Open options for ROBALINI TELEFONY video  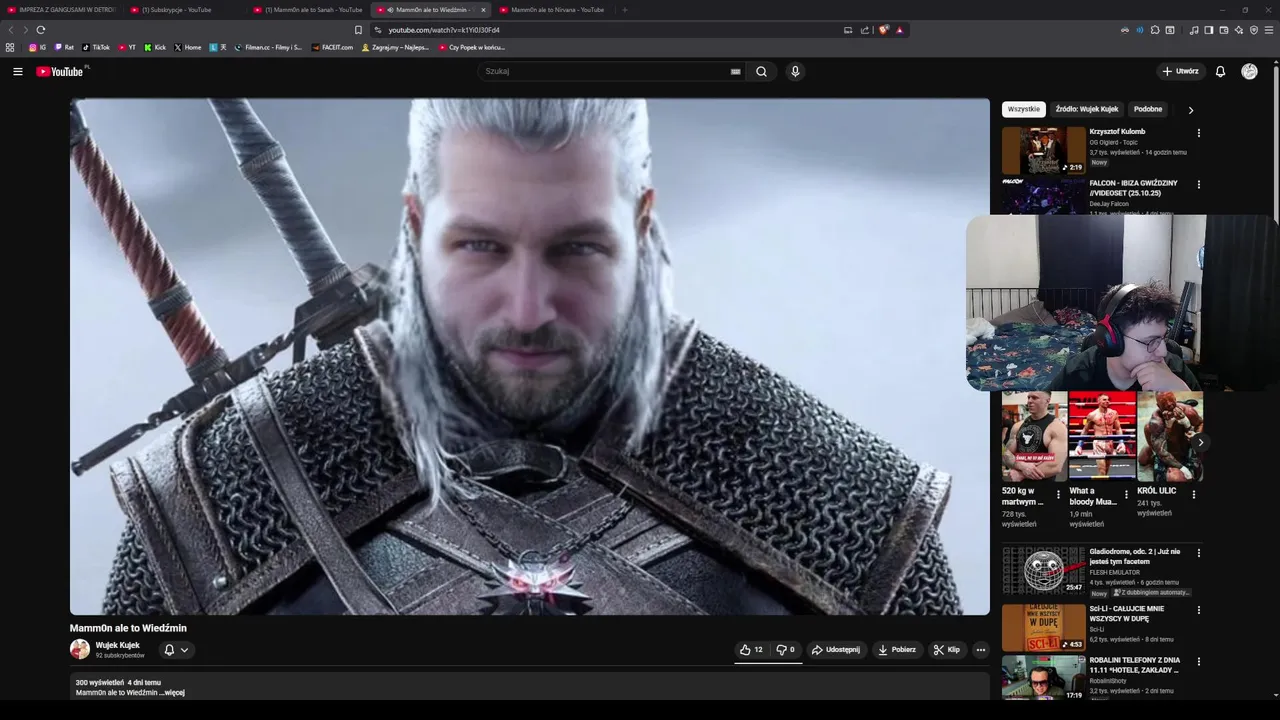tap(1198, 662)
